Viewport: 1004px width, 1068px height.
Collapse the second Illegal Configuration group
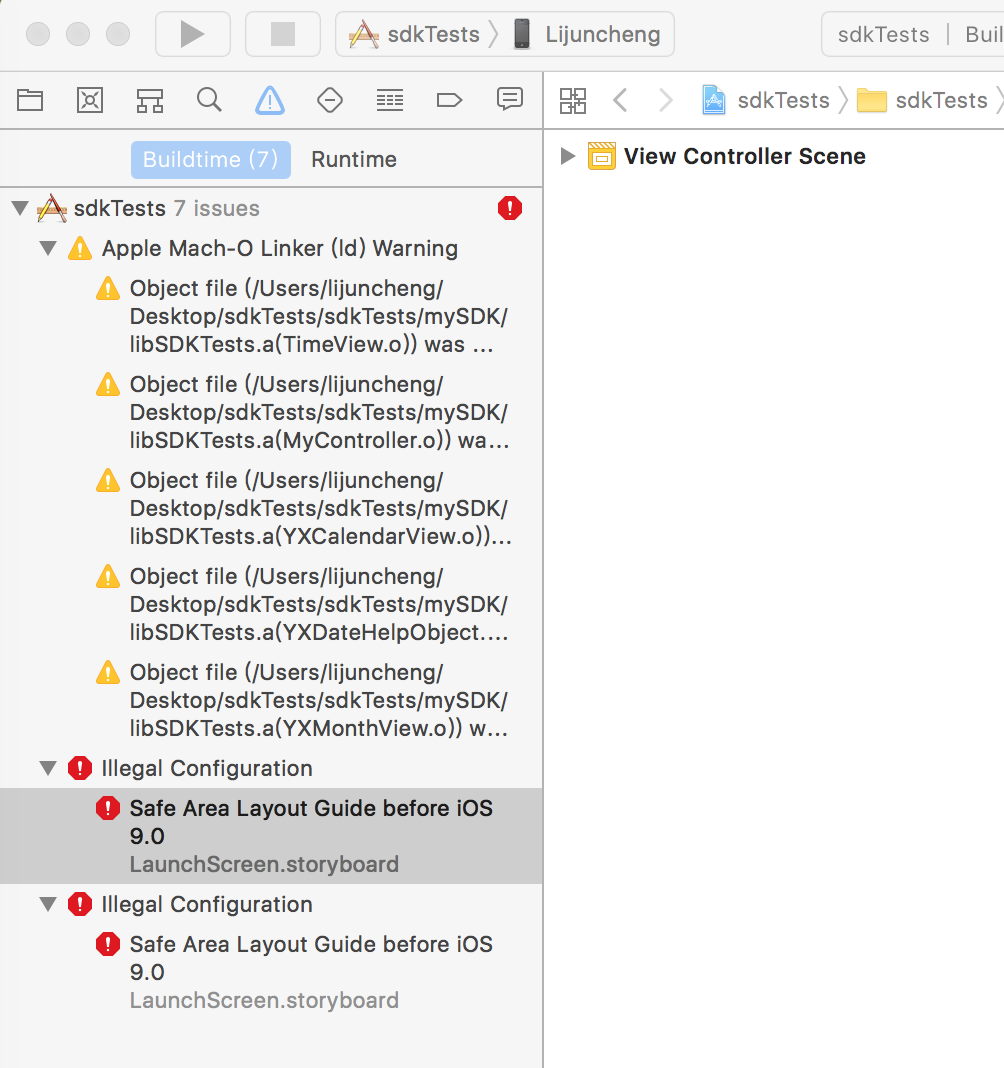48,905
